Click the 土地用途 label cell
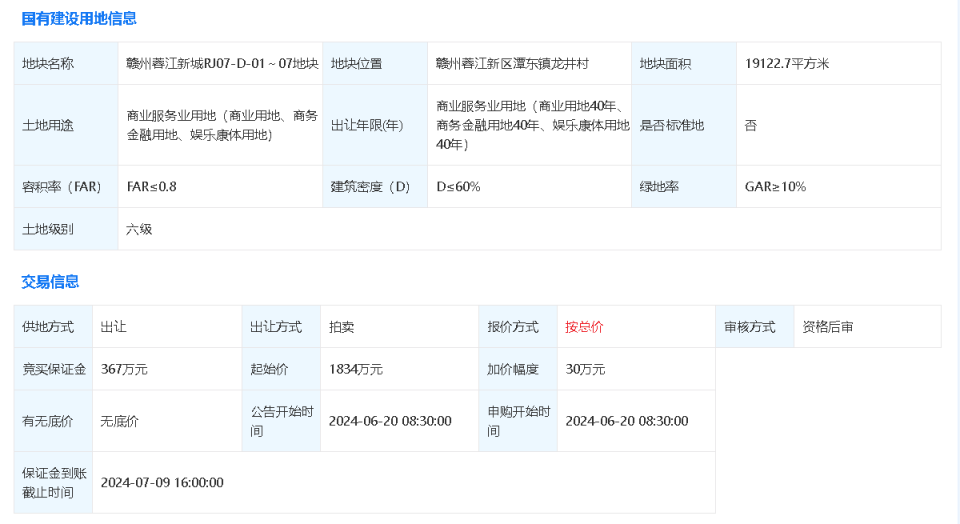960x524 pixels. [x=66, y=125]
